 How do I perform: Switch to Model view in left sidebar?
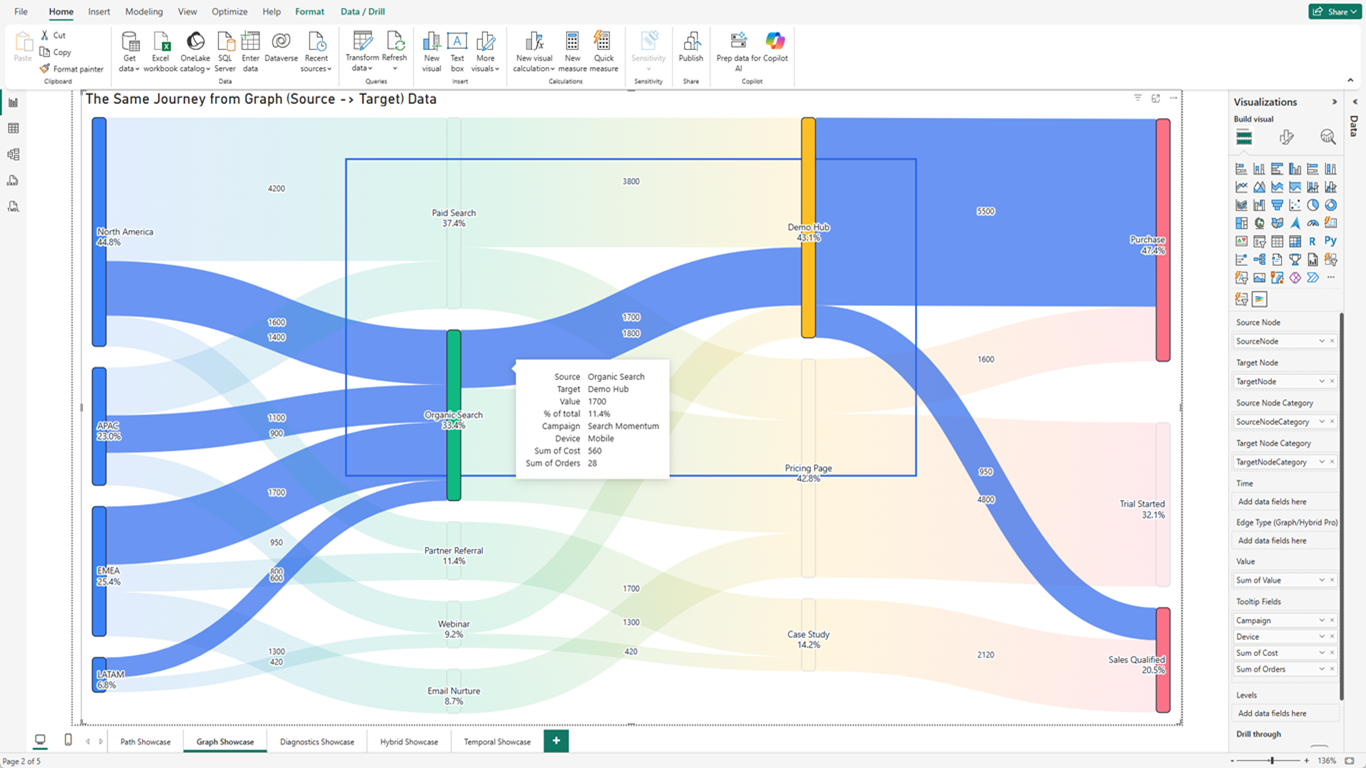pyautogui.click(x=13, y=154)
